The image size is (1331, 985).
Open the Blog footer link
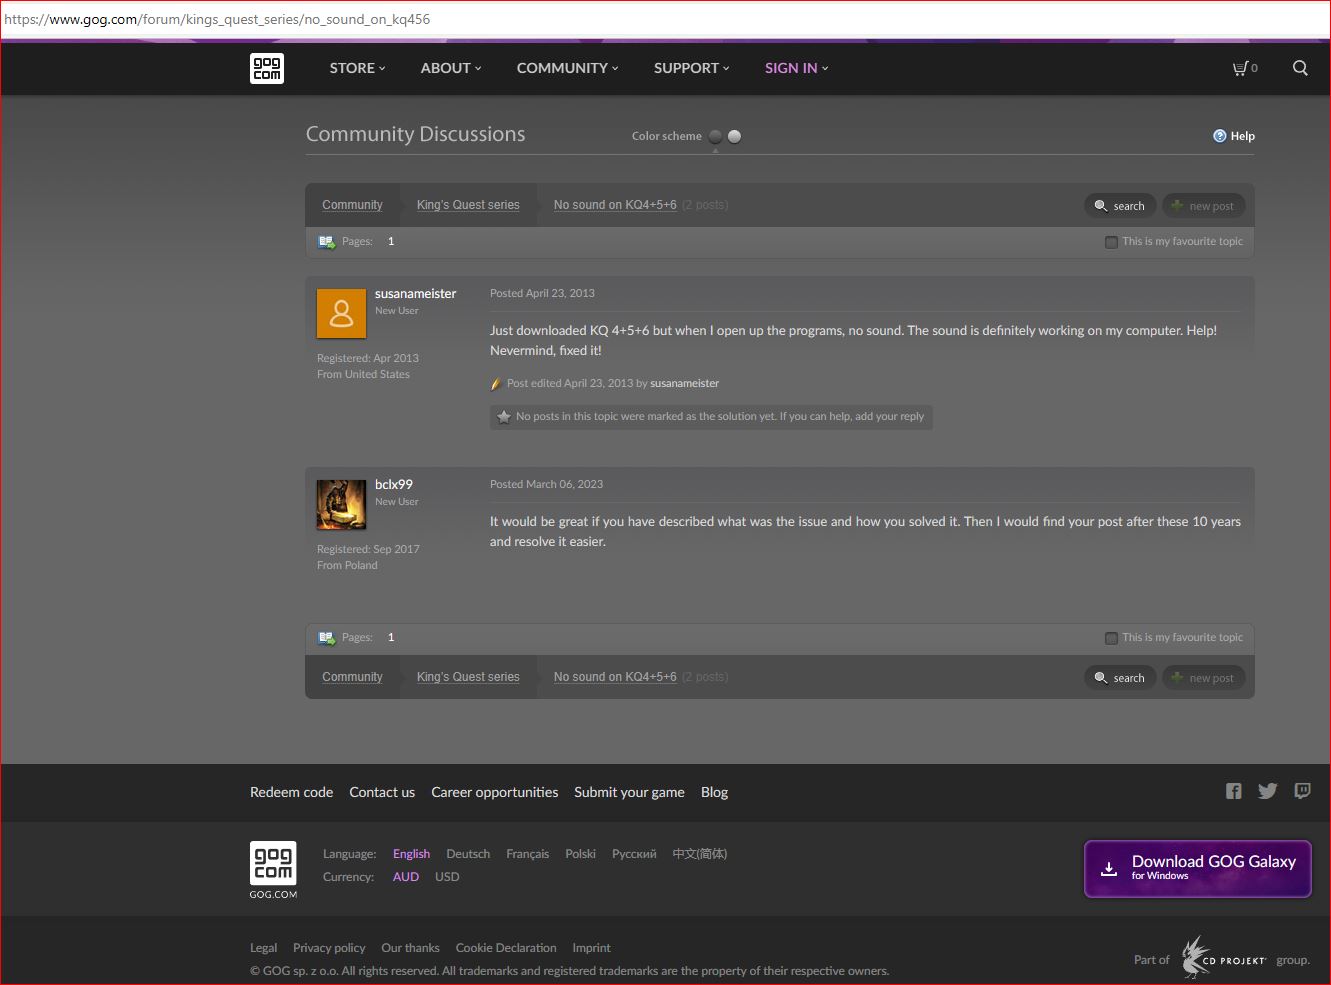(714, 792)
